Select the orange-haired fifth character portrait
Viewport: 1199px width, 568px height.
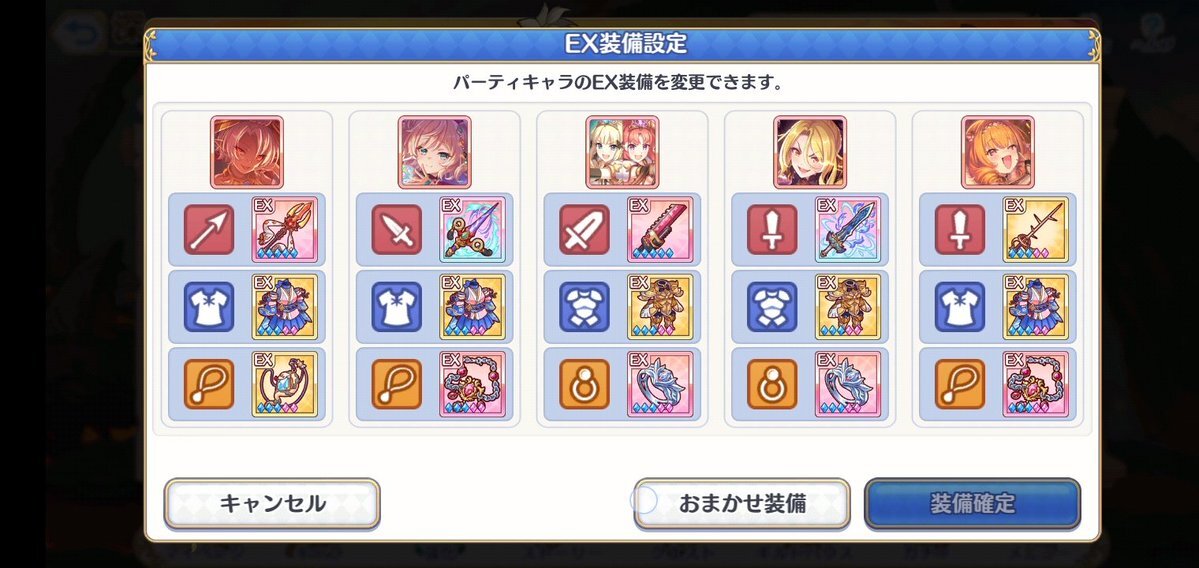(998, 152)
